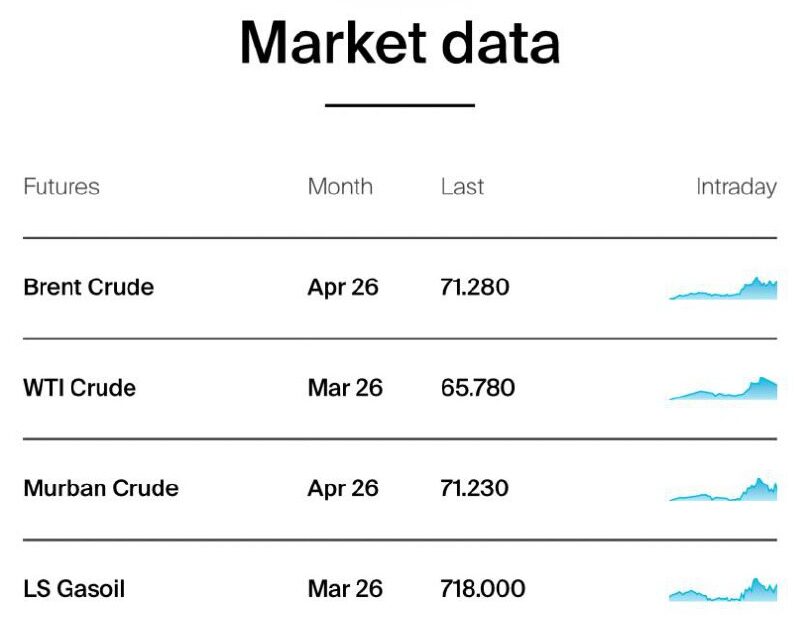The width and height of the screenshot is (800, 620).
Task: Click Brent Crude last price 71.280
Action: click(475, 287)
